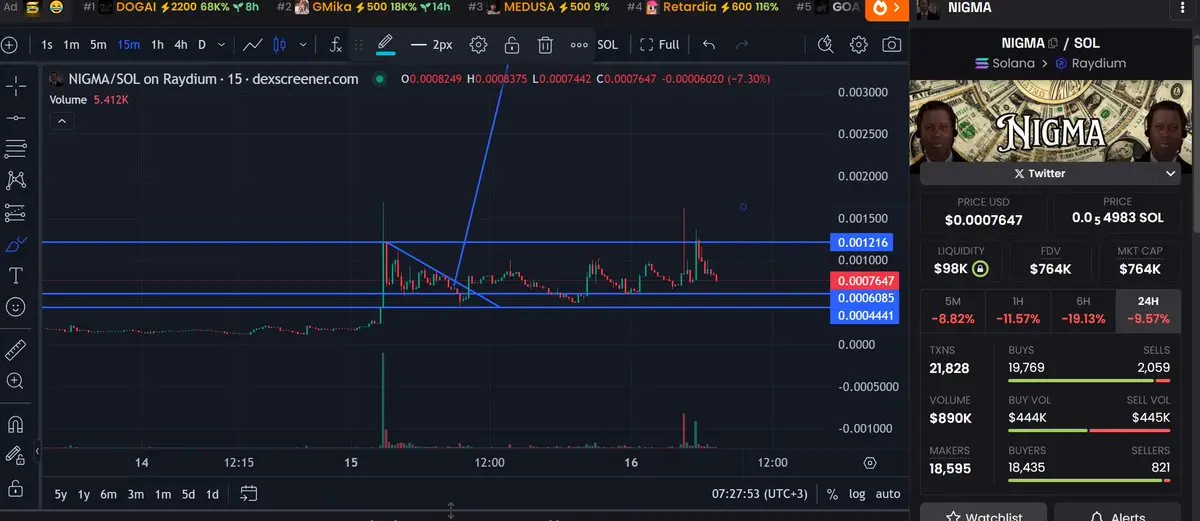This screenshot has width=1200, height=521.
Task: Switch to D daily timeframe
Action: click(202, 45)
